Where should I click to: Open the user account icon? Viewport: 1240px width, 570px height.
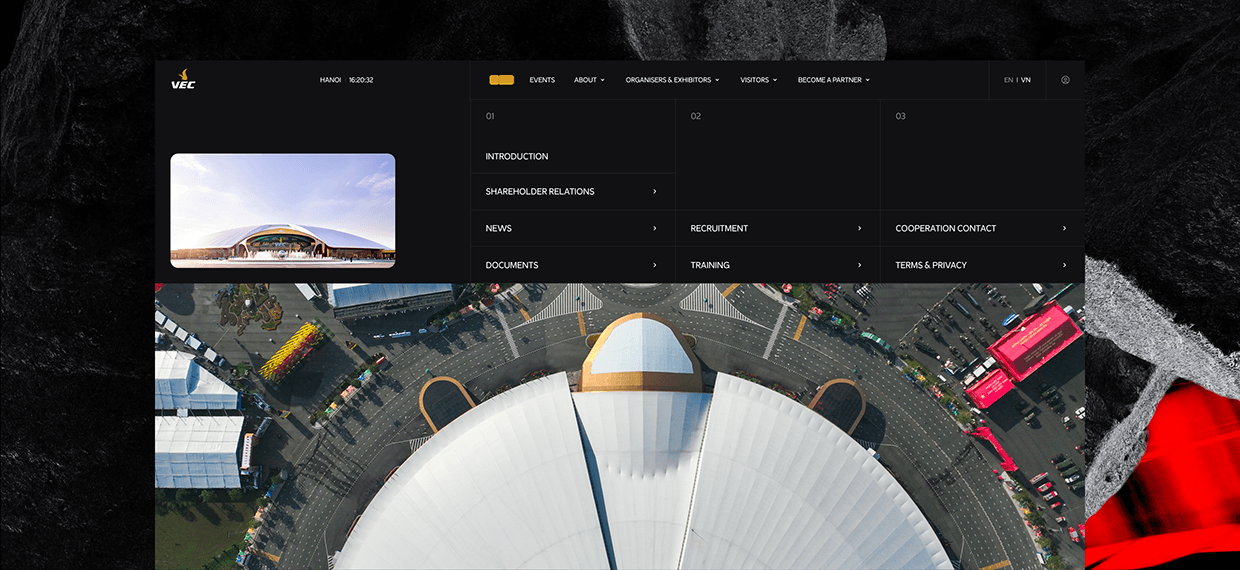(1065, 80)
